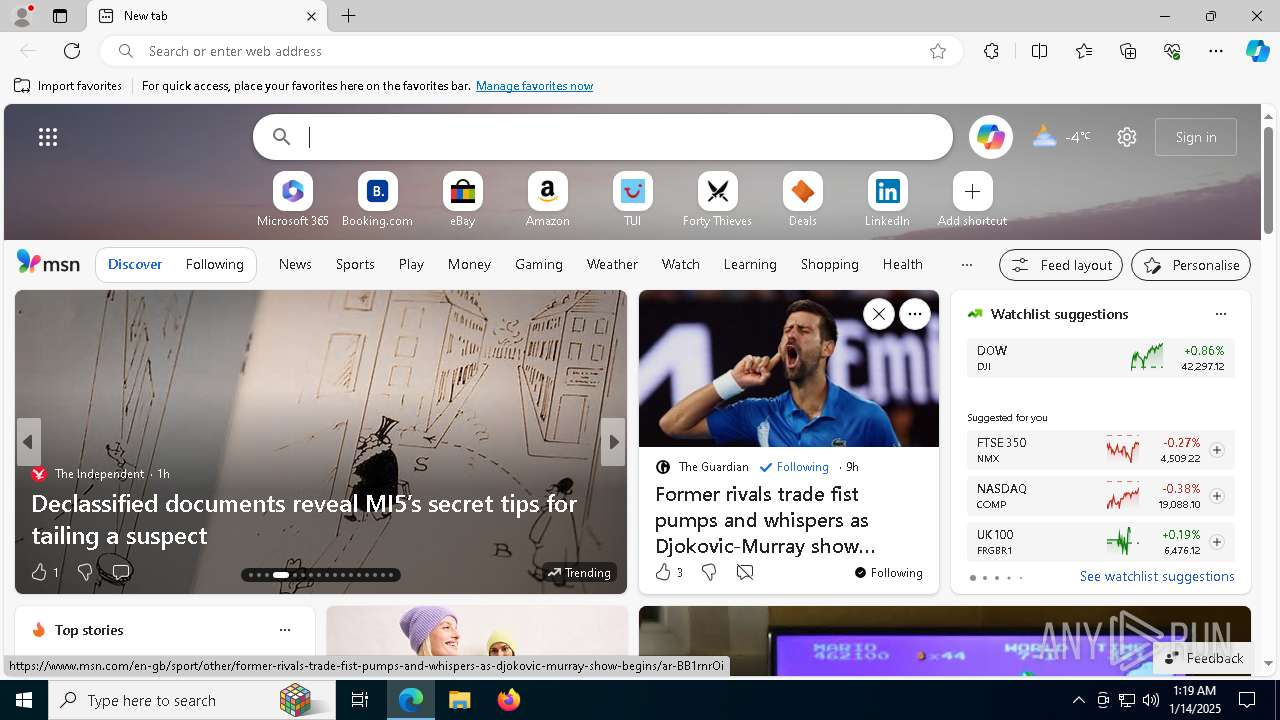Click the Sign in button
1280x720 pixels.
(1196, 137)
